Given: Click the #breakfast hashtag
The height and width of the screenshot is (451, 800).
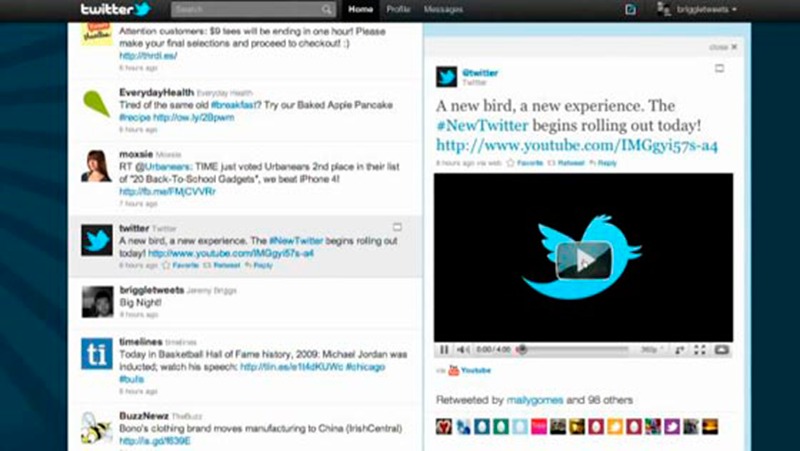Looking at the screenshot, I should click(x=234, y=105).
